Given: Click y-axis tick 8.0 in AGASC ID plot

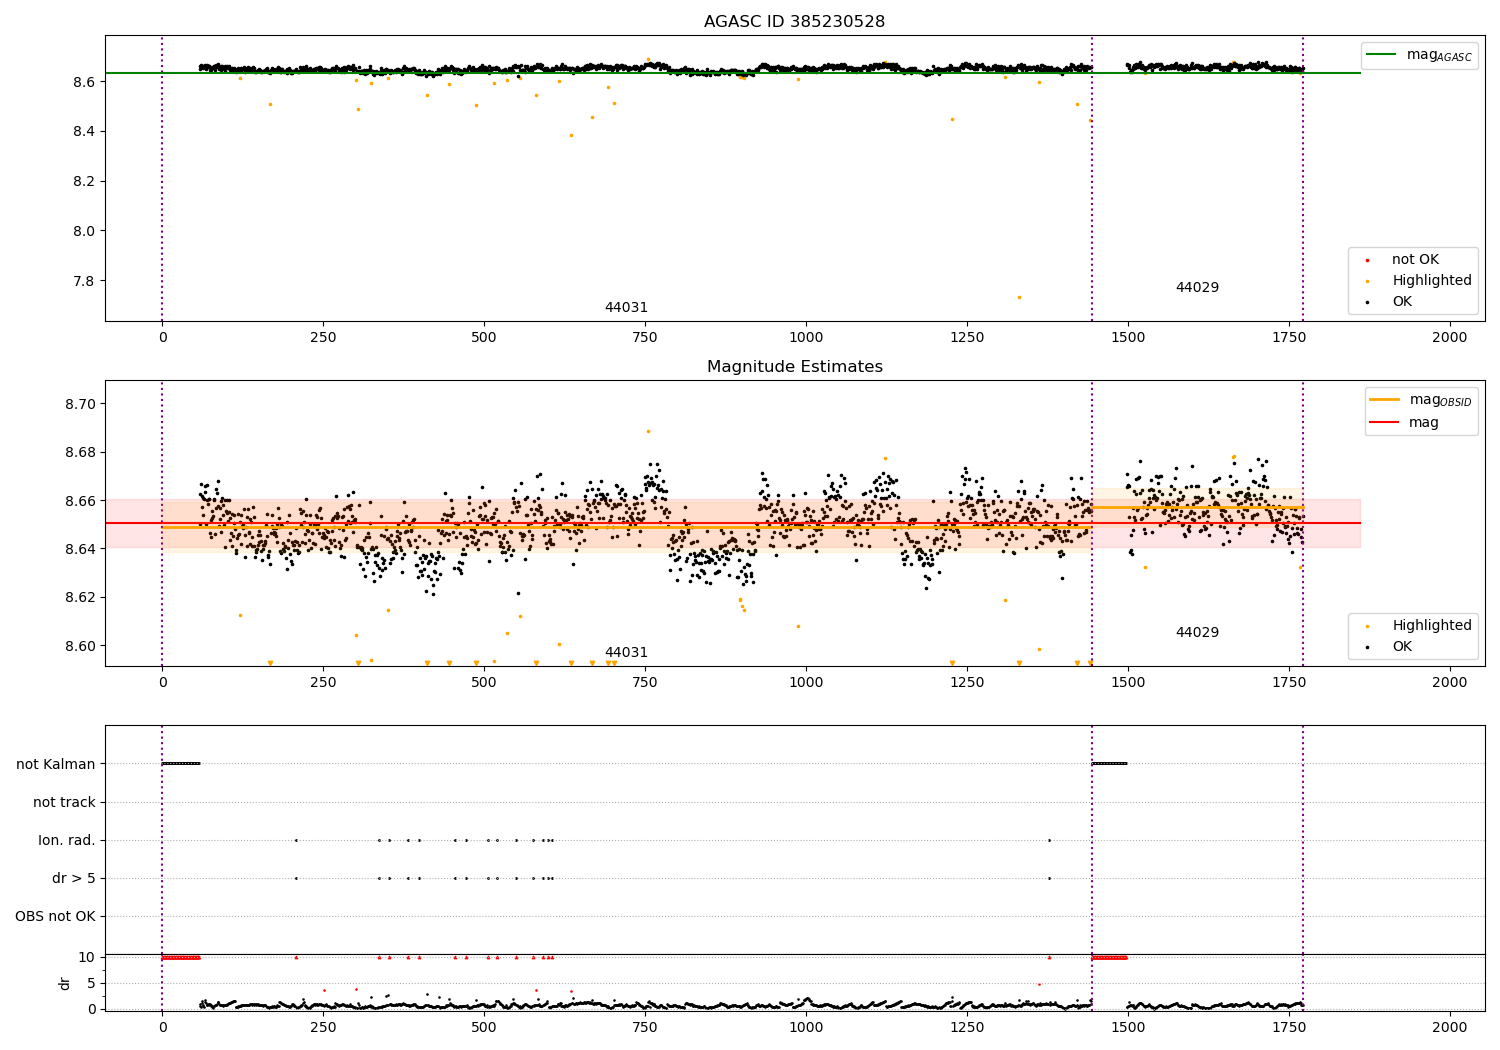Looking at the screenshot, I should point(85,231).
